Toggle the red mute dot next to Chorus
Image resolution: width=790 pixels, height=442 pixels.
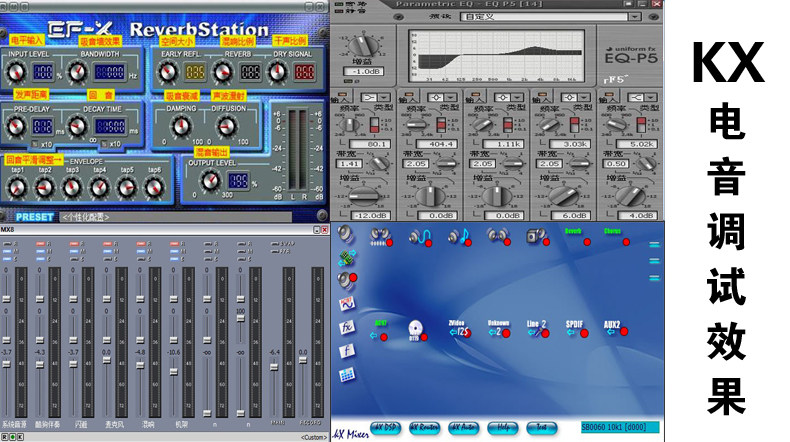[x=626, y=242]
